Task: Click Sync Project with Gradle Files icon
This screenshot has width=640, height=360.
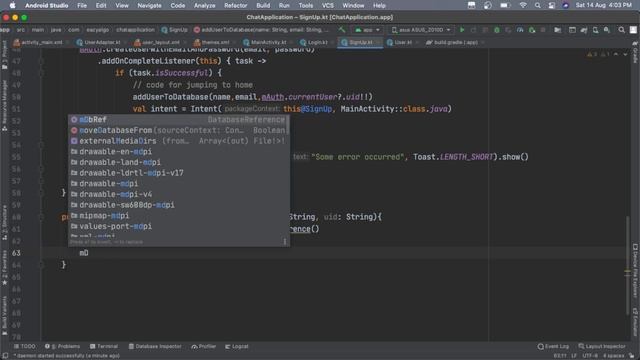Action: point(584,30)
